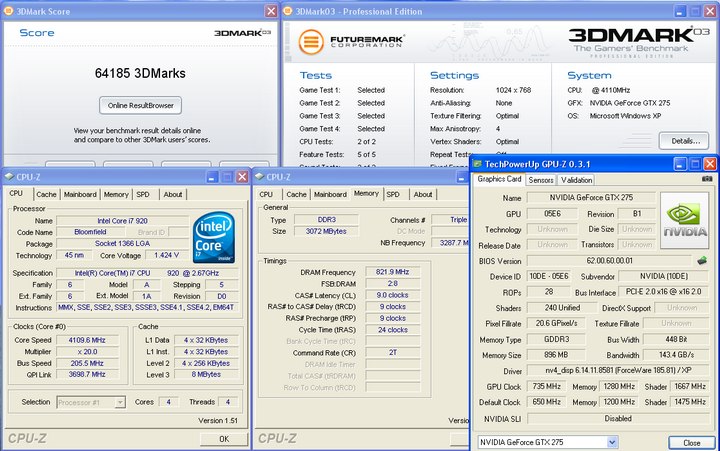The height and width of the screenshot is (451, 720).
Task: Open system Details in 3DMark03
Action: pyautogui.click(x=686, y=141)
